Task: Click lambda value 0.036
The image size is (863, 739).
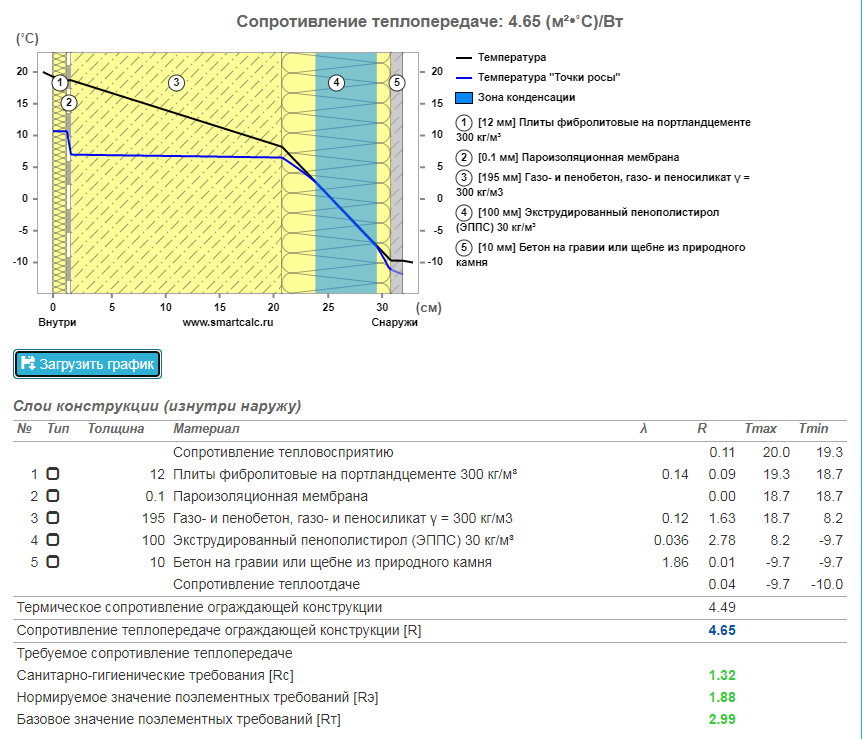Action: click(x=671, y=540)
